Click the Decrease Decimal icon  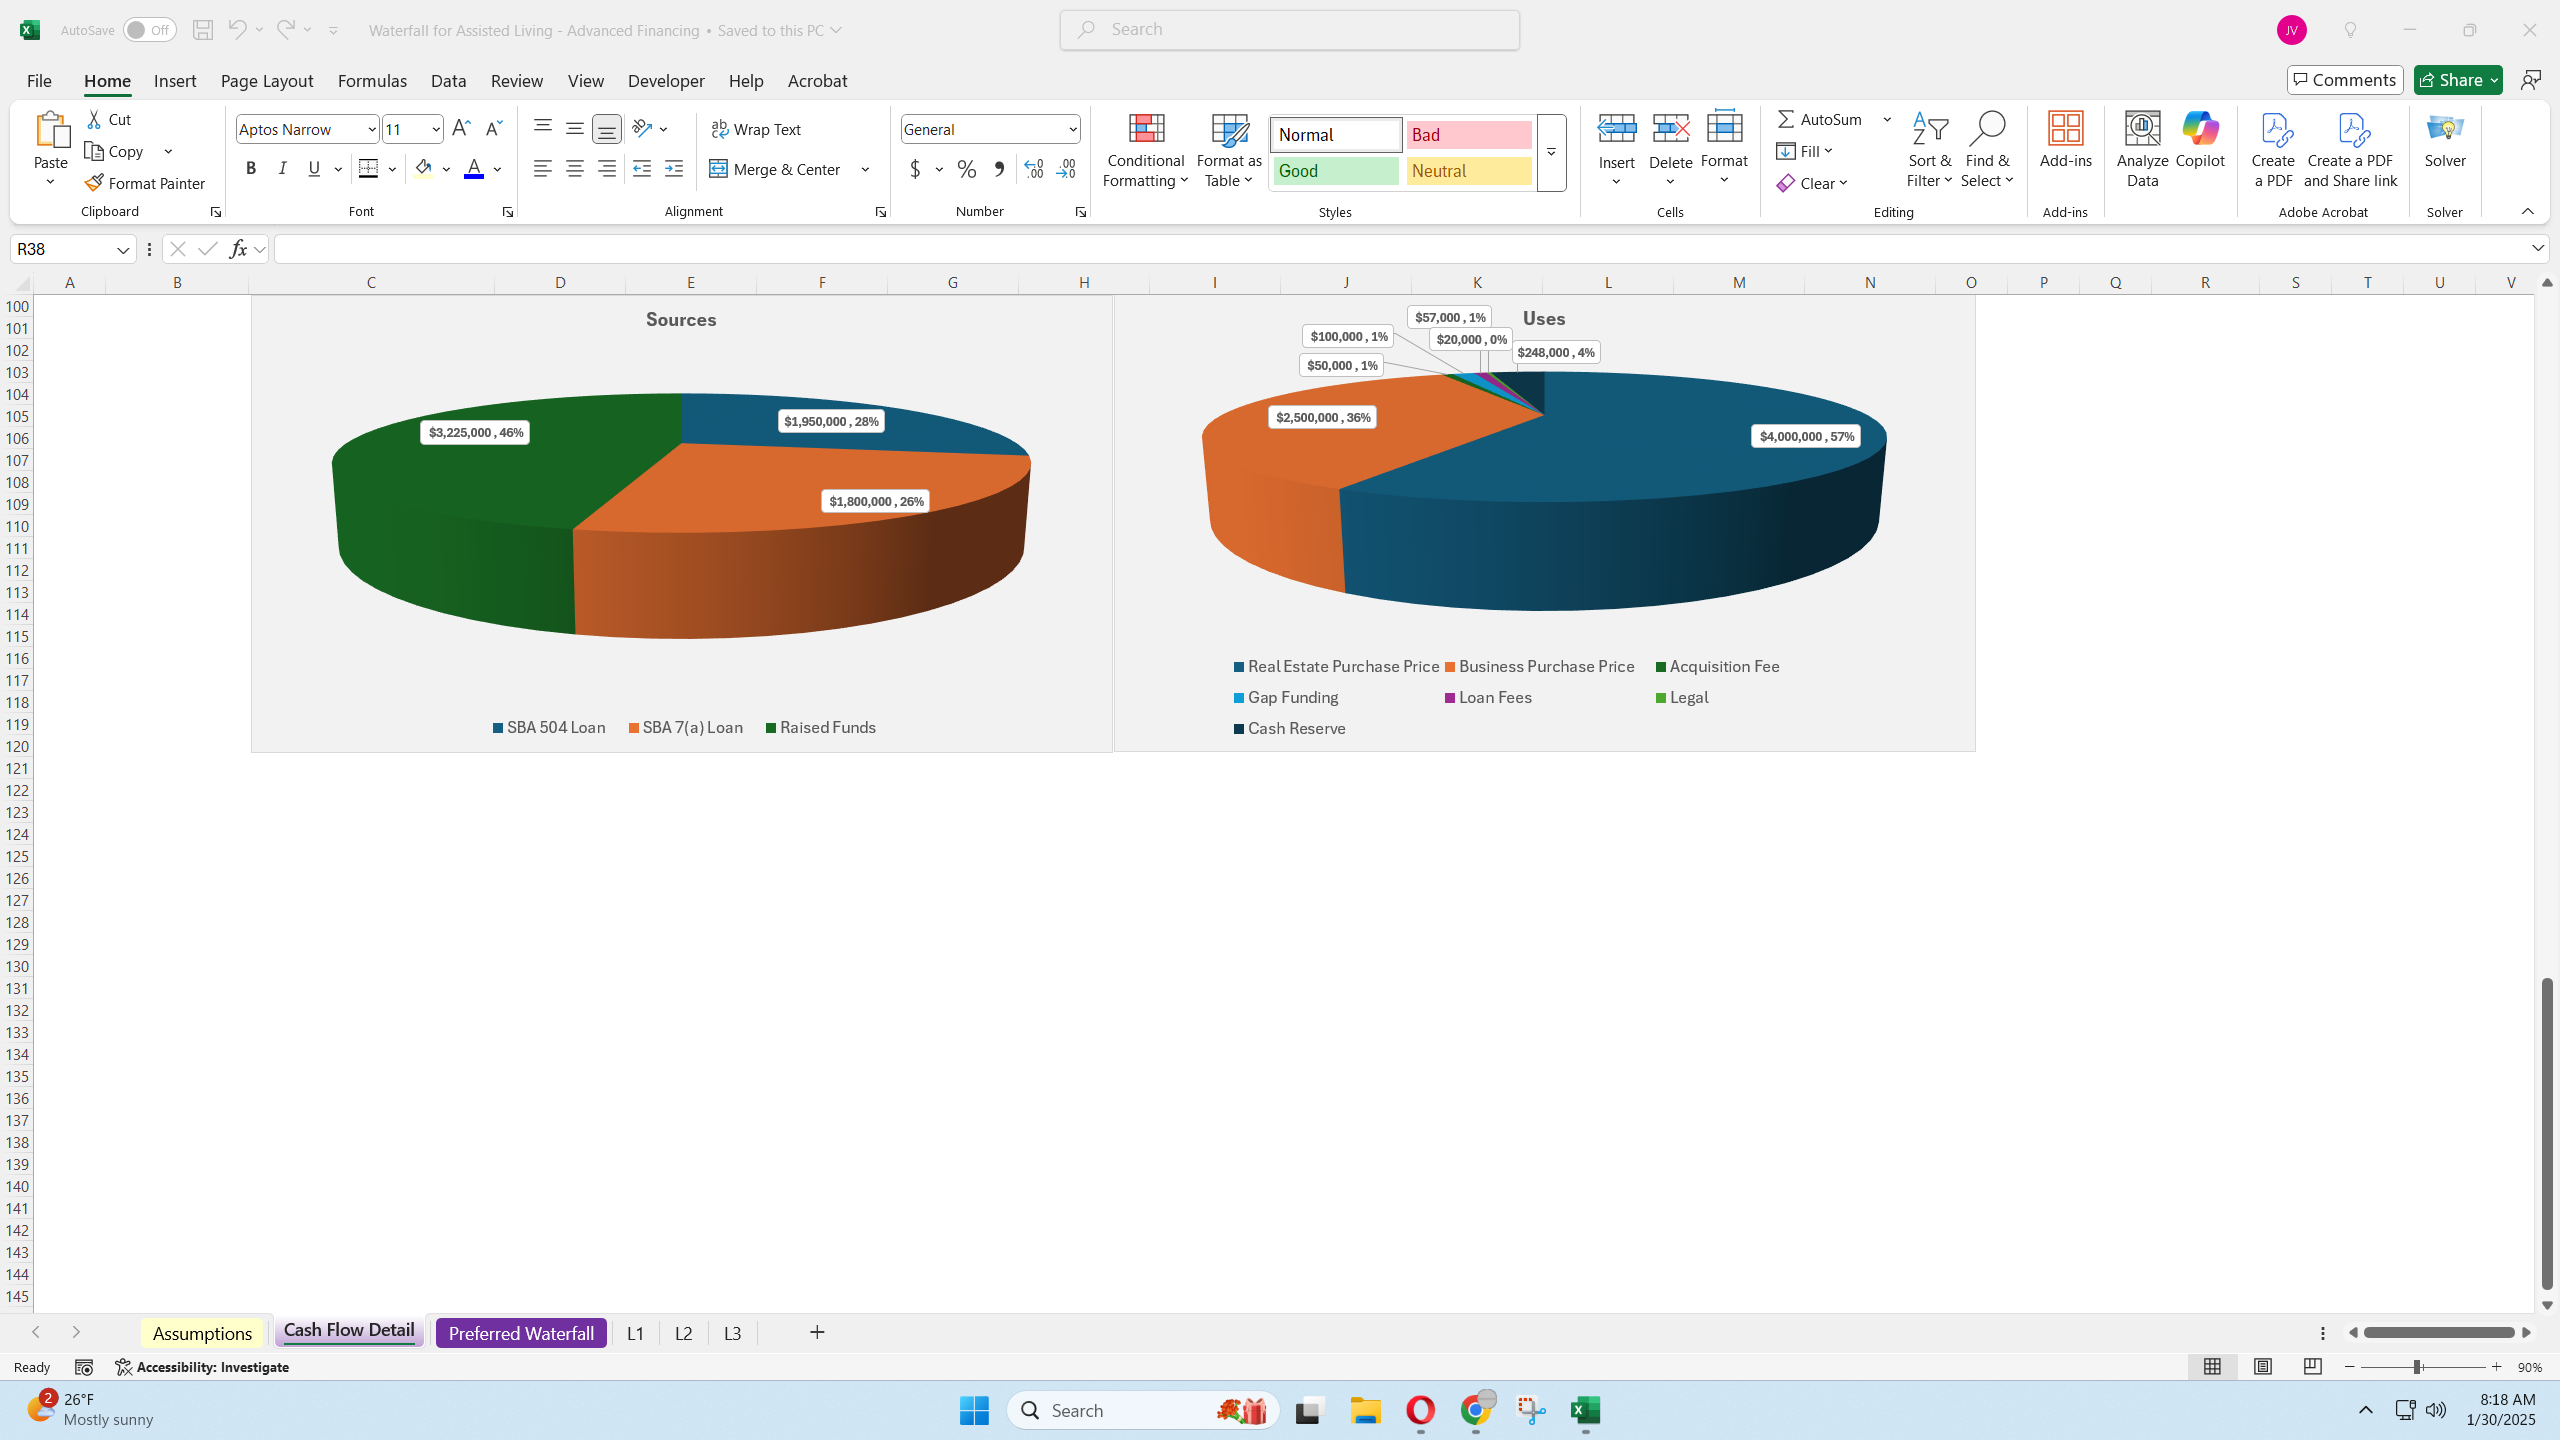1066,169
